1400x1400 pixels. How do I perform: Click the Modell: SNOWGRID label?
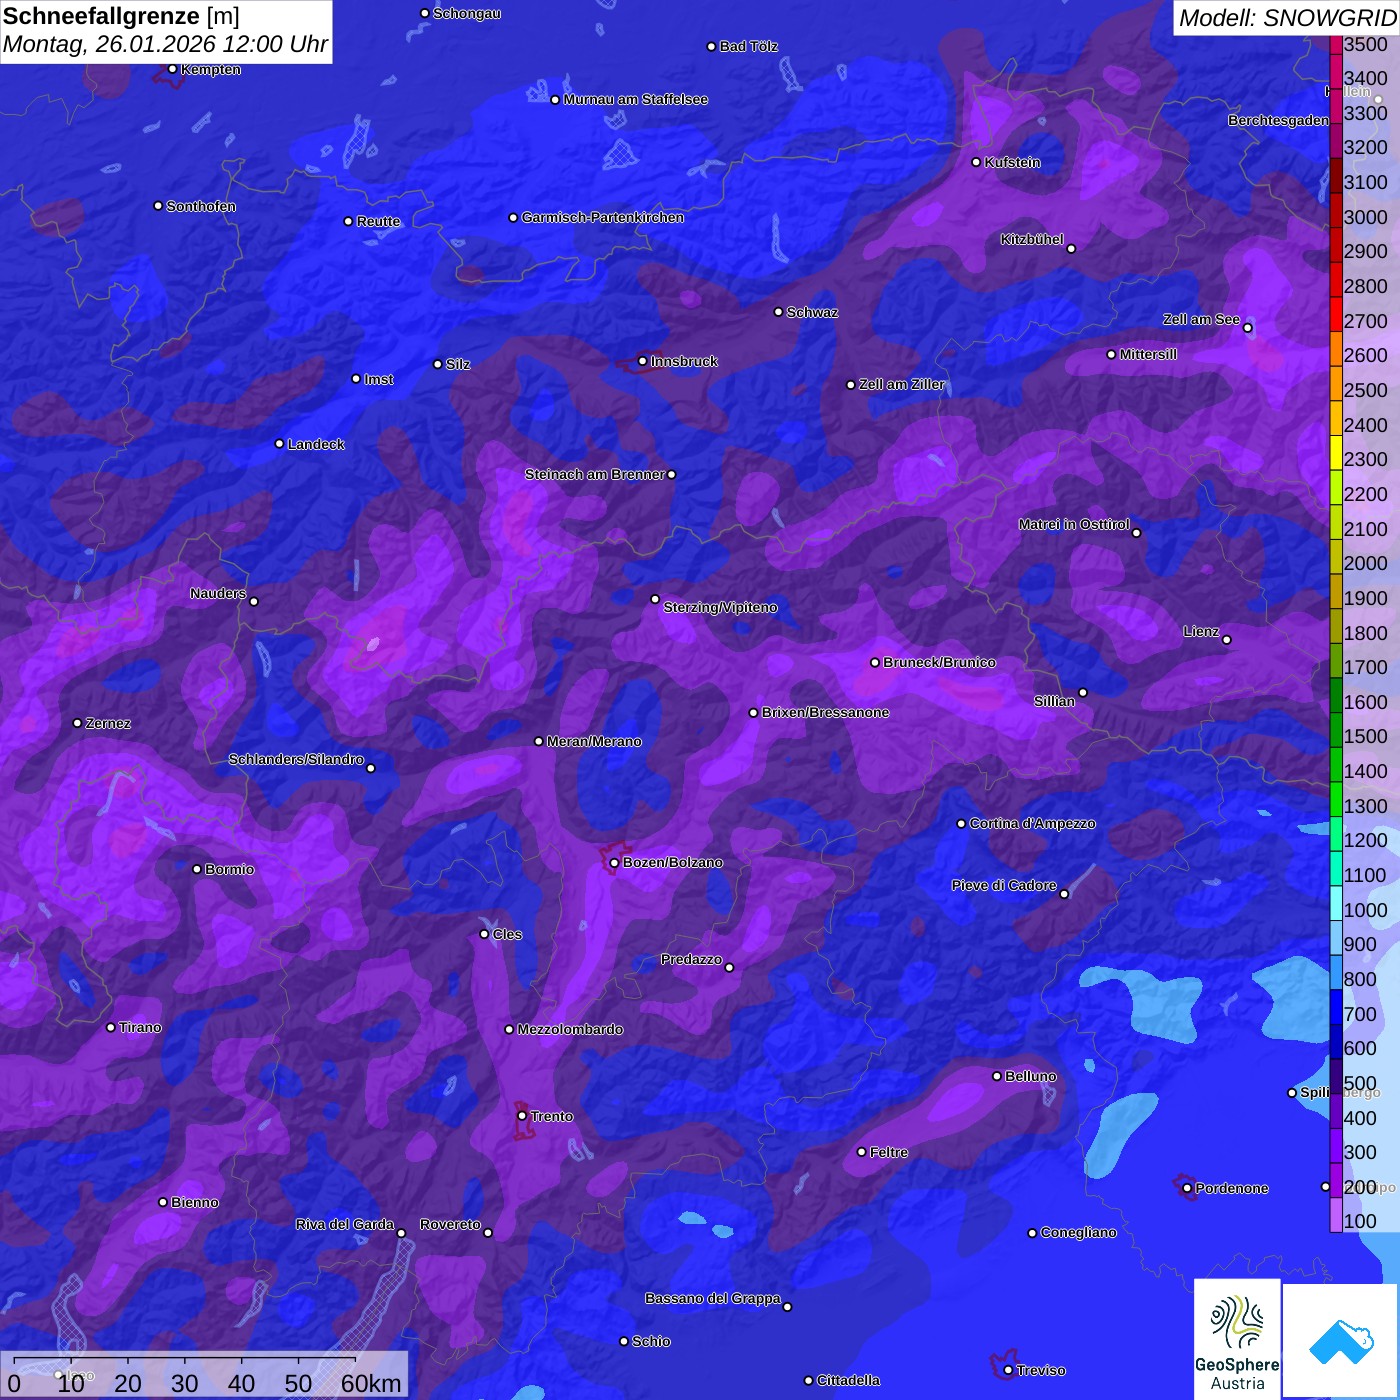tap(1287, 18)
